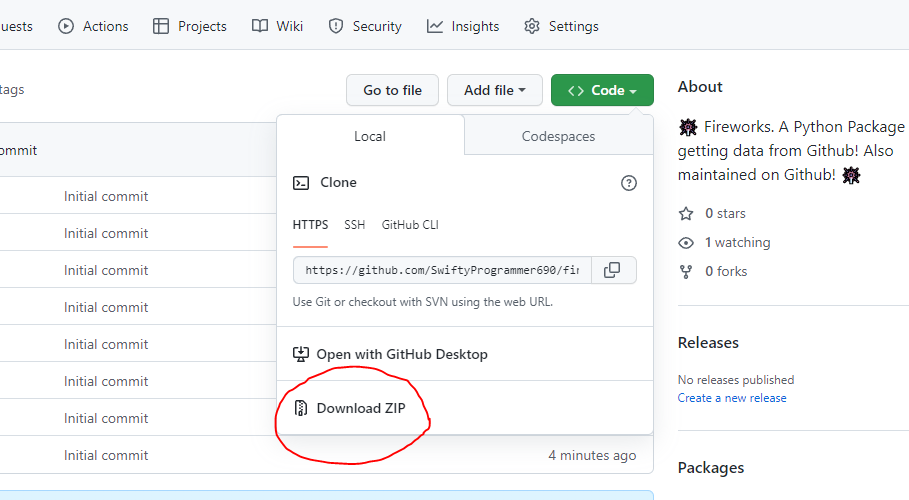Select the Local tab
Image resolution: width=909 pixels, height=500 pixels.
(x=370, y=136)
